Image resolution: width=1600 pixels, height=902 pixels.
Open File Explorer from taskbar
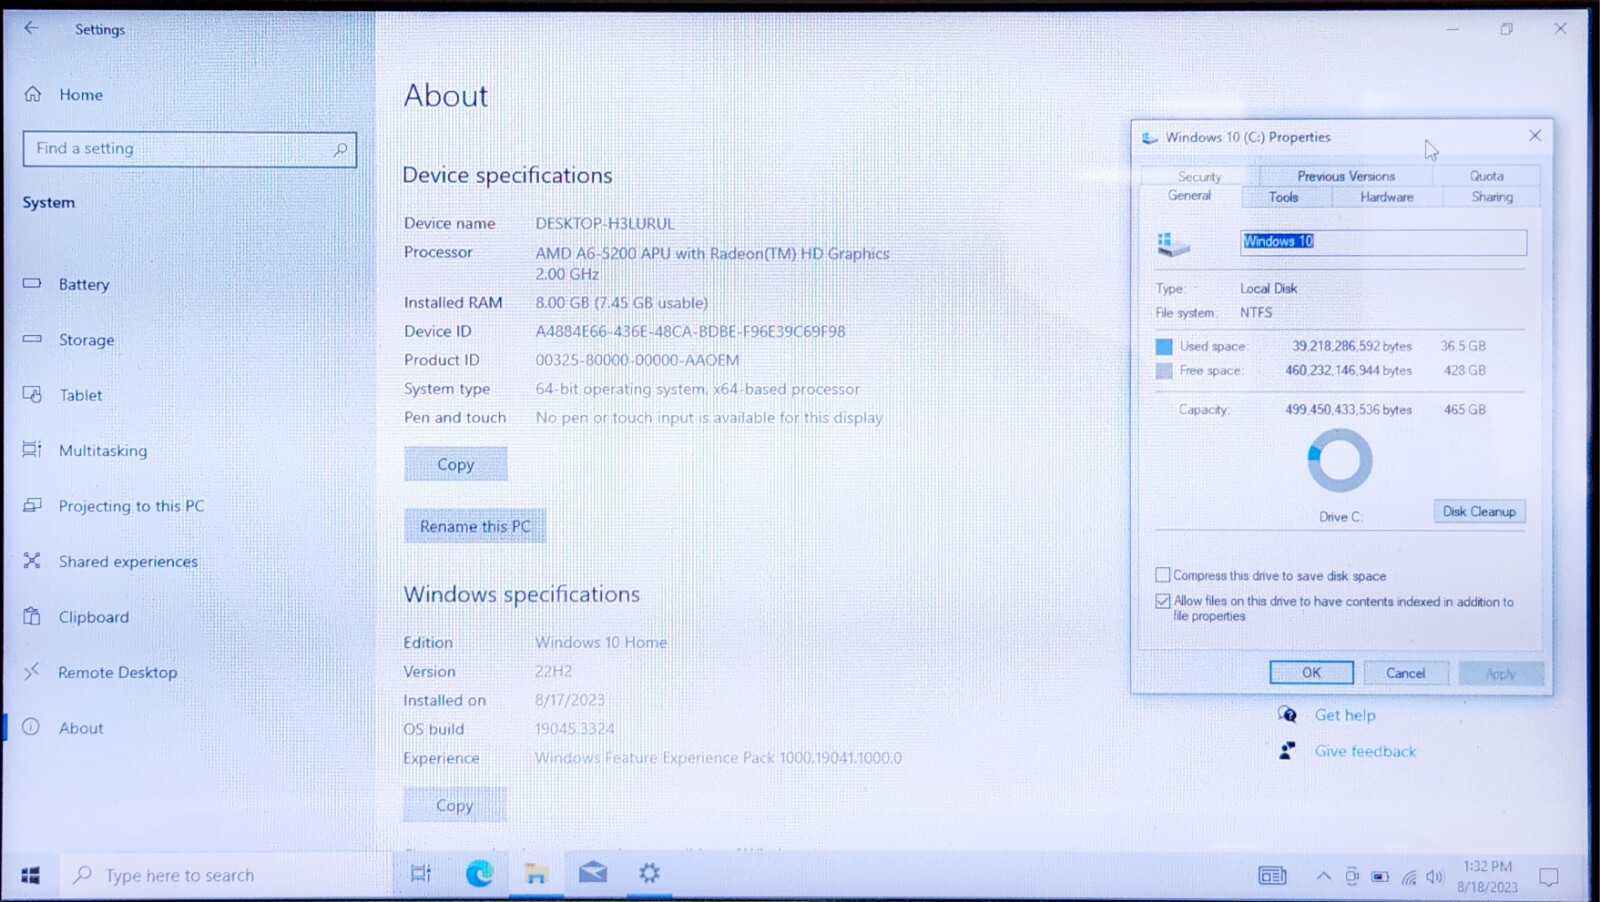536,874
